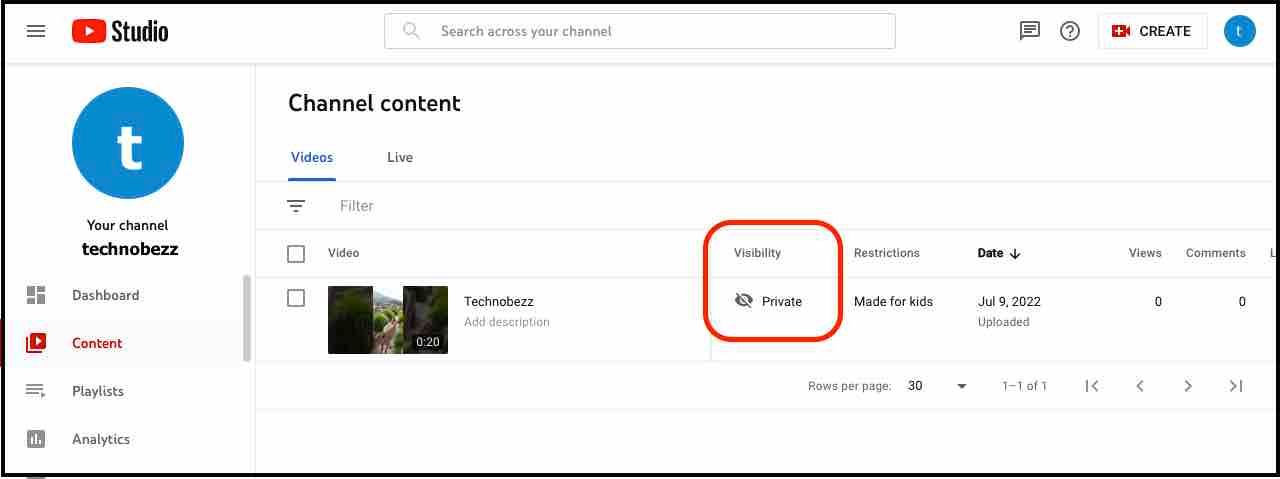Image resolution: width=1280 pixels, height=479 pixels.
Task: Focus the Filter input field
Action: 357,206
